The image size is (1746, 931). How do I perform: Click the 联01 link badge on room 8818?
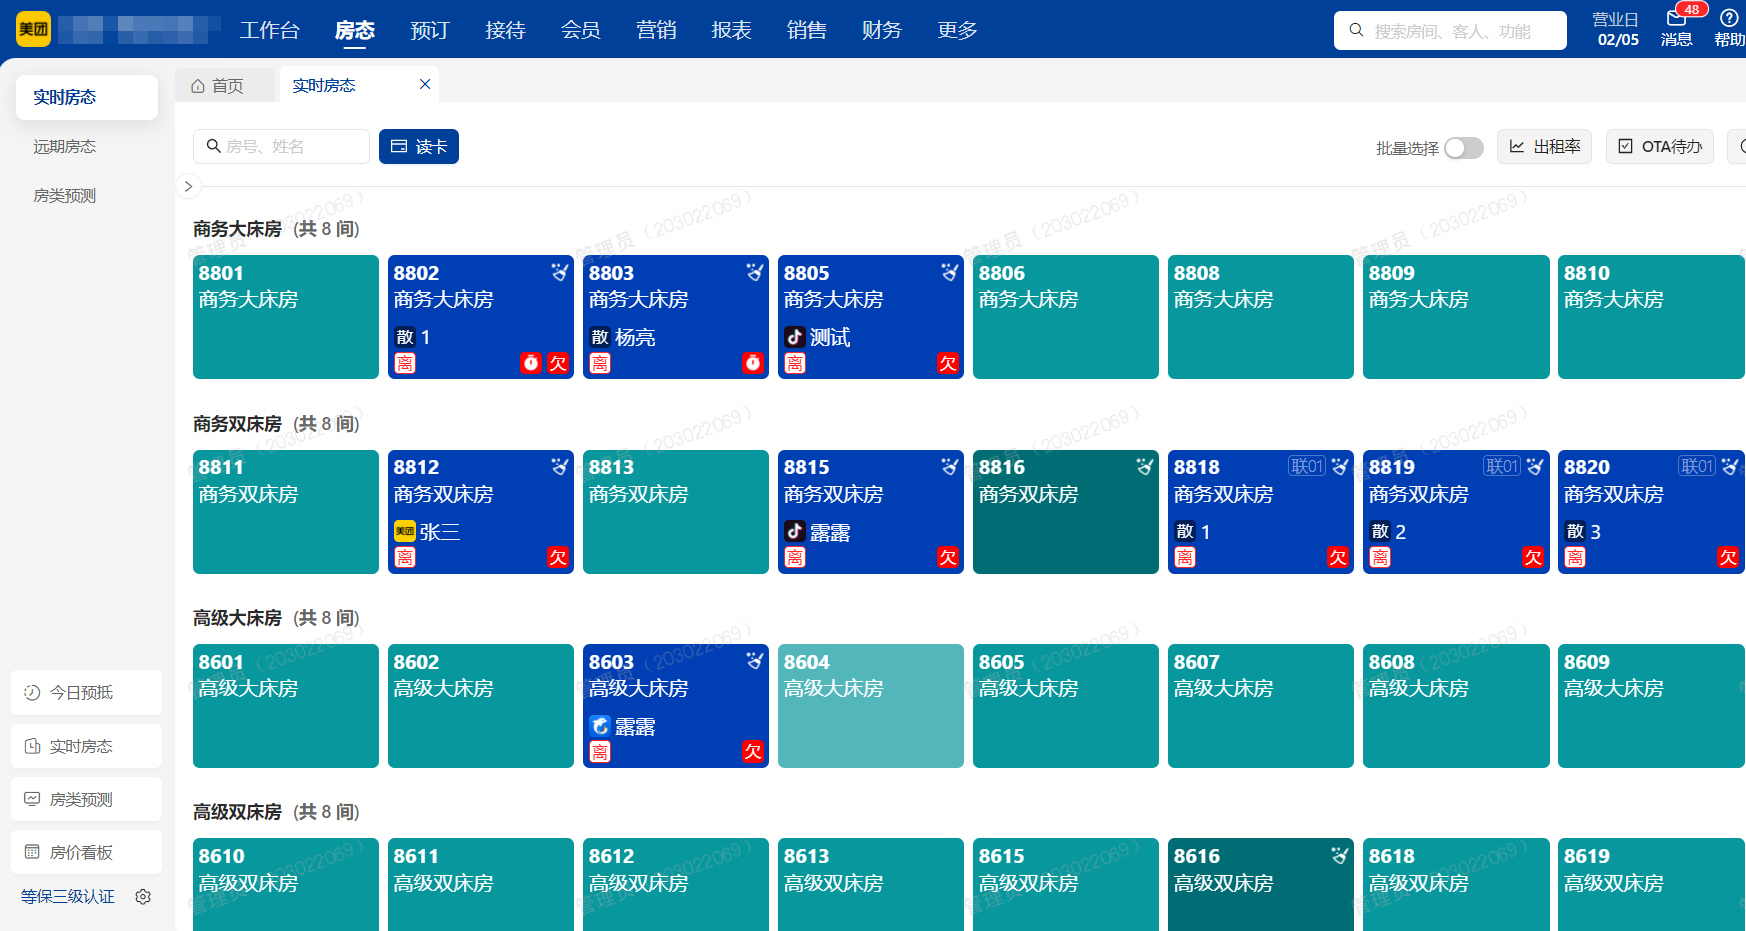pyautogui.click(x=1306, y=466)
